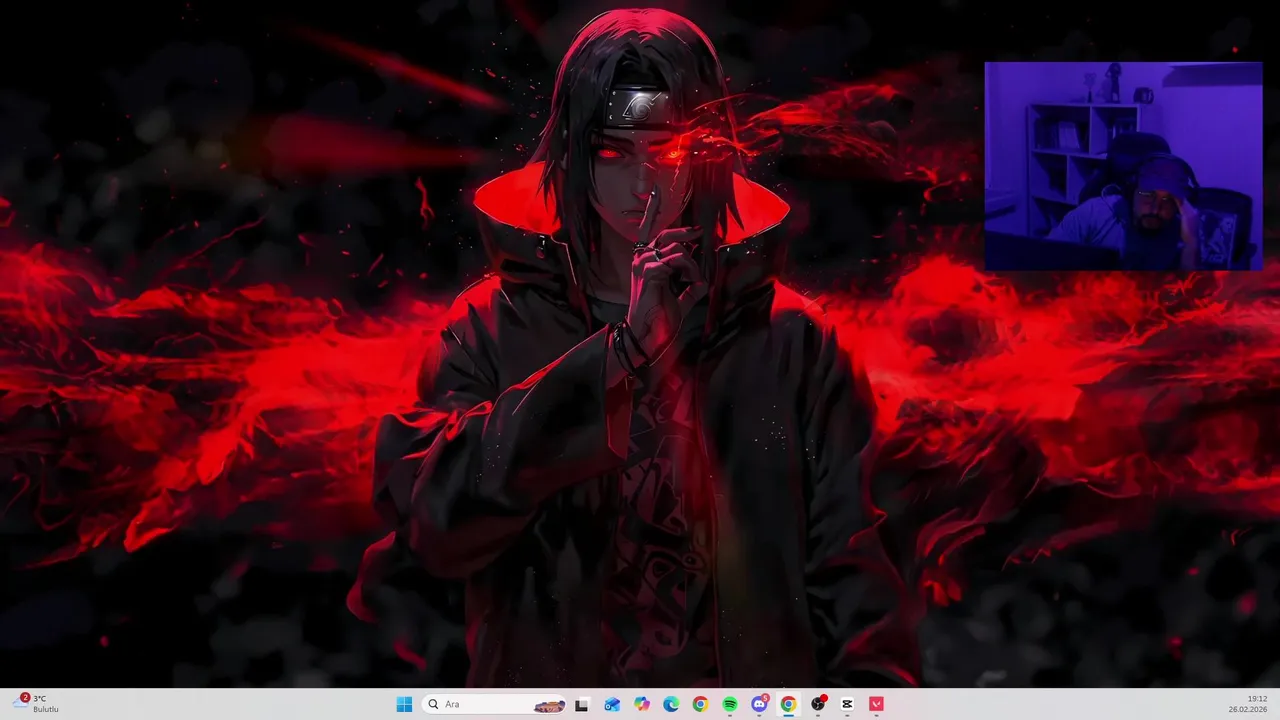Open the Copilot taskbar icon
The width and height of the screenshot is (1280, 720).
pos(642,704)
